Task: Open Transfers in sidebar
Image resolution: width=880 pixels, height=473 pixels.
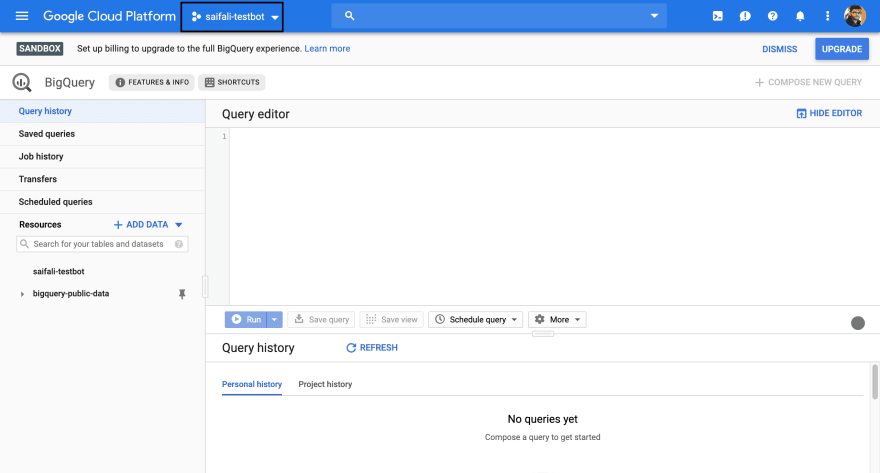Action: click(x=102, y=179)
